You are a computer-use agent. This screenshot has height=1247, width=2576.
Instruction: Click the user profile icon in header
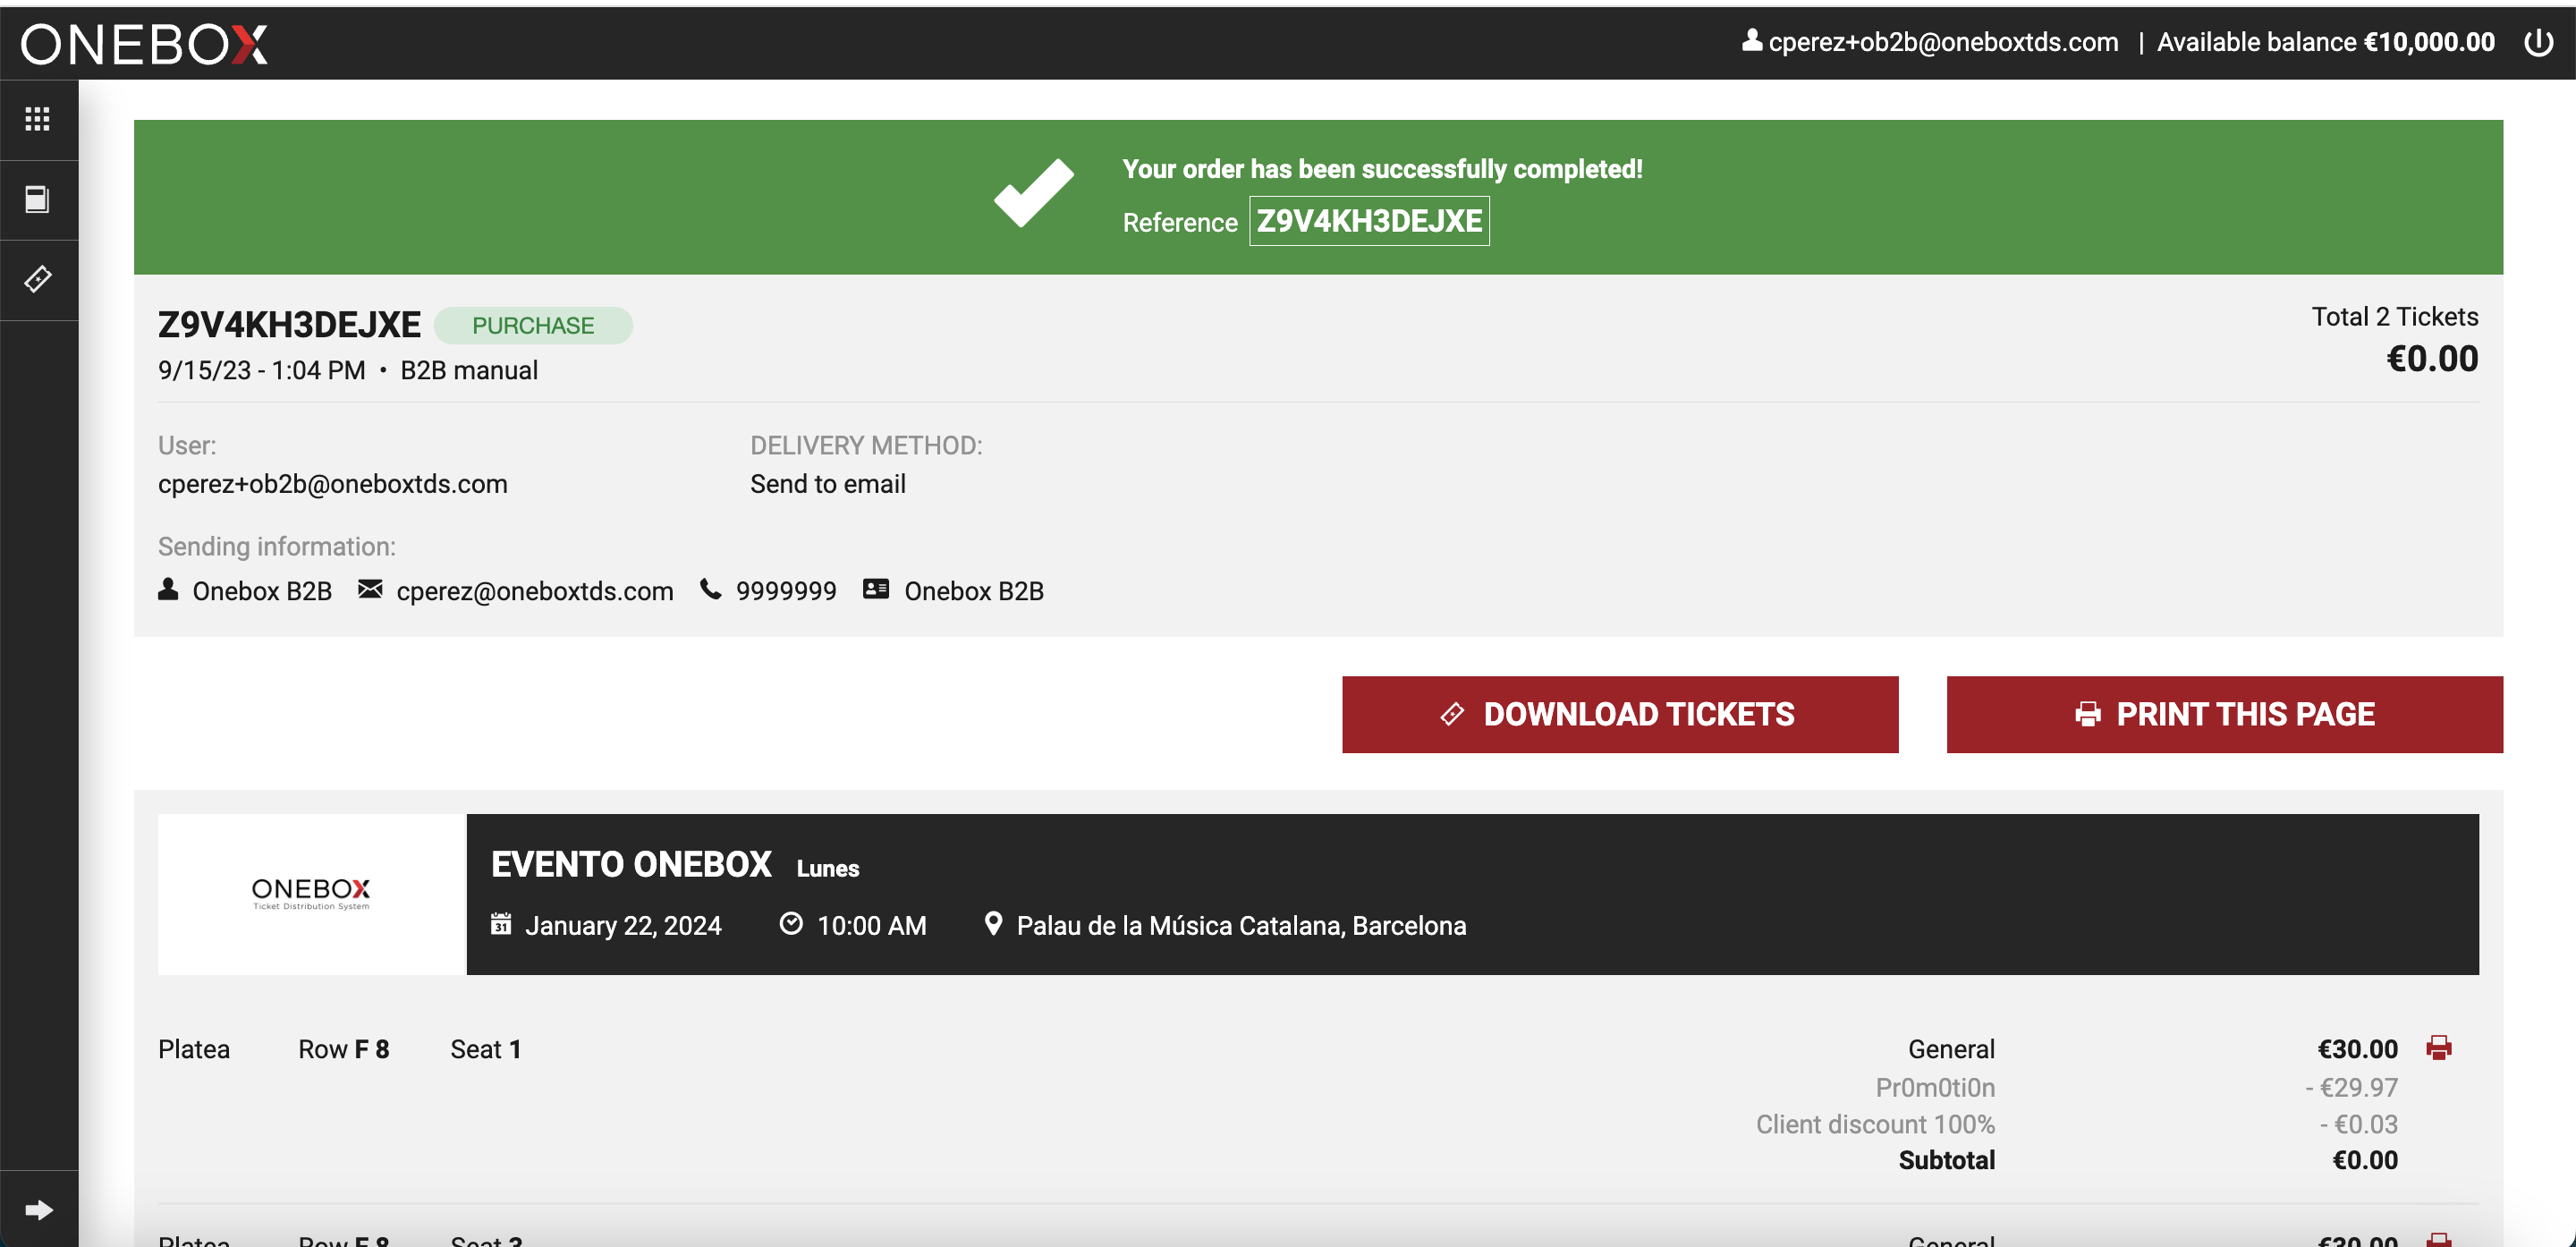[1751, 40]
